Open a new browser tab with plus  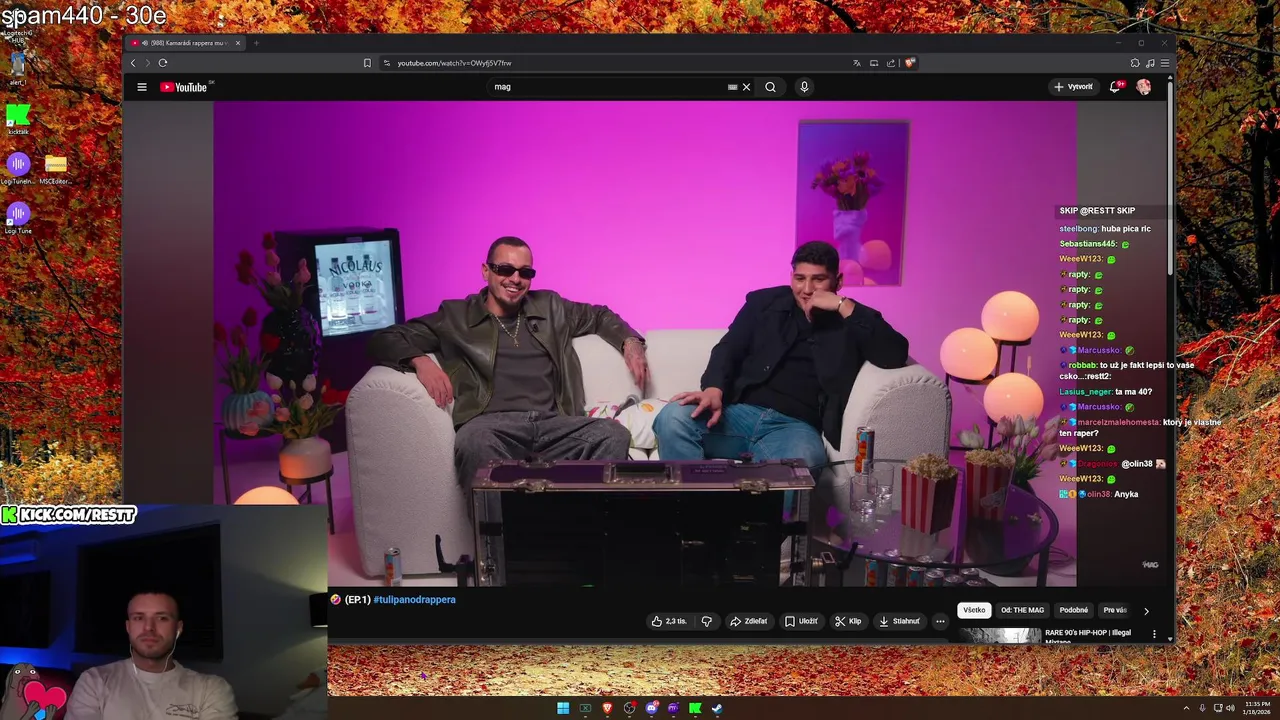pos(256,43)
